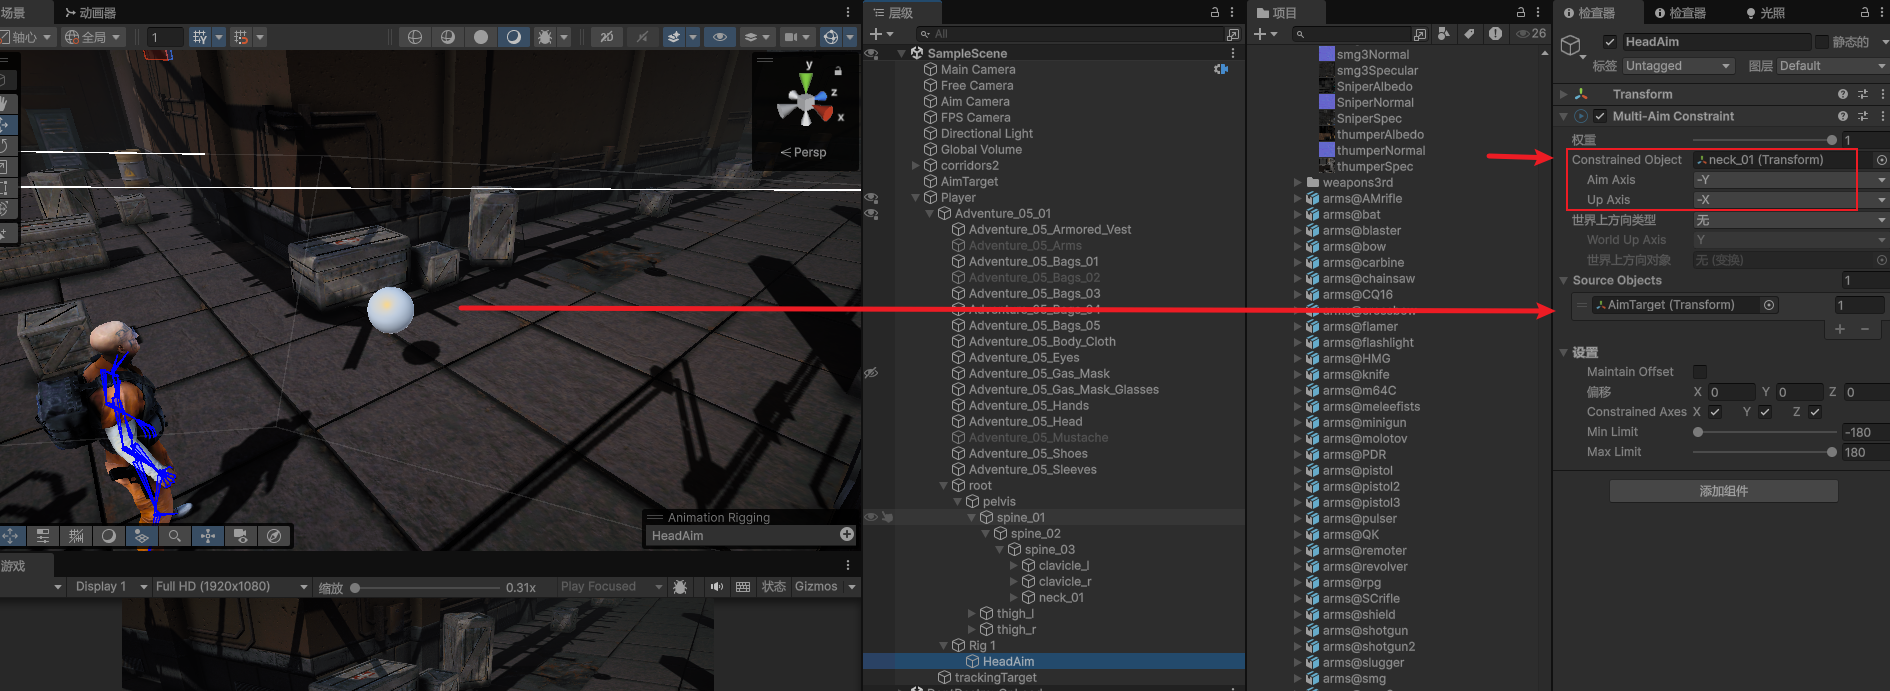This screenshot has height=691, width=1890.
Task: Expand the weapons3rd folder in Project
Action: pyautogui.click(x=1297, y=183)
